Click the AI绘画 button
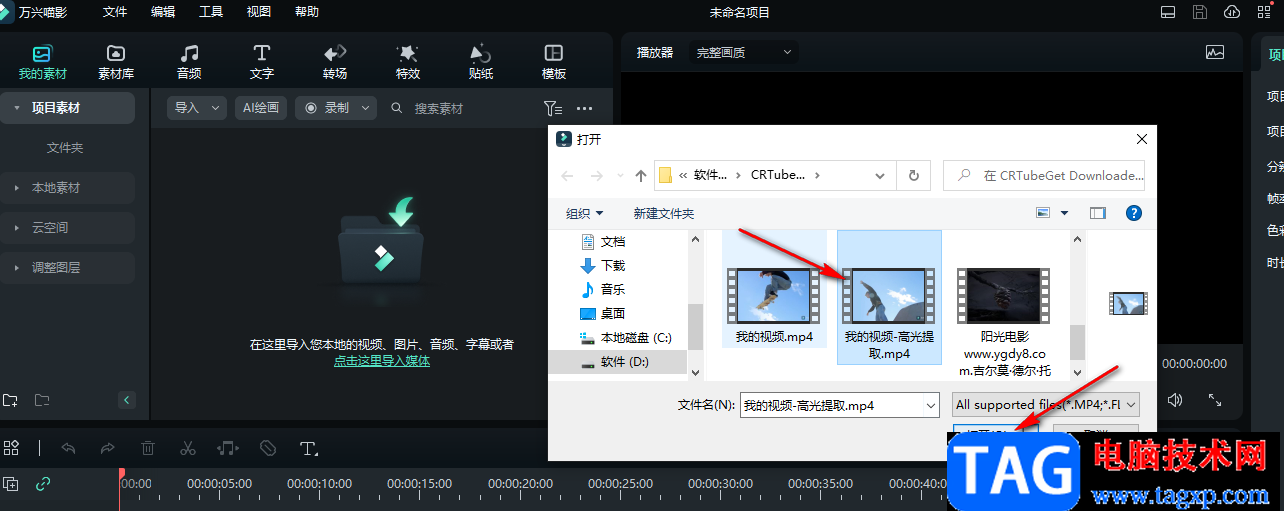This screenshot has height=511, width=1284. tap(261, 108)
